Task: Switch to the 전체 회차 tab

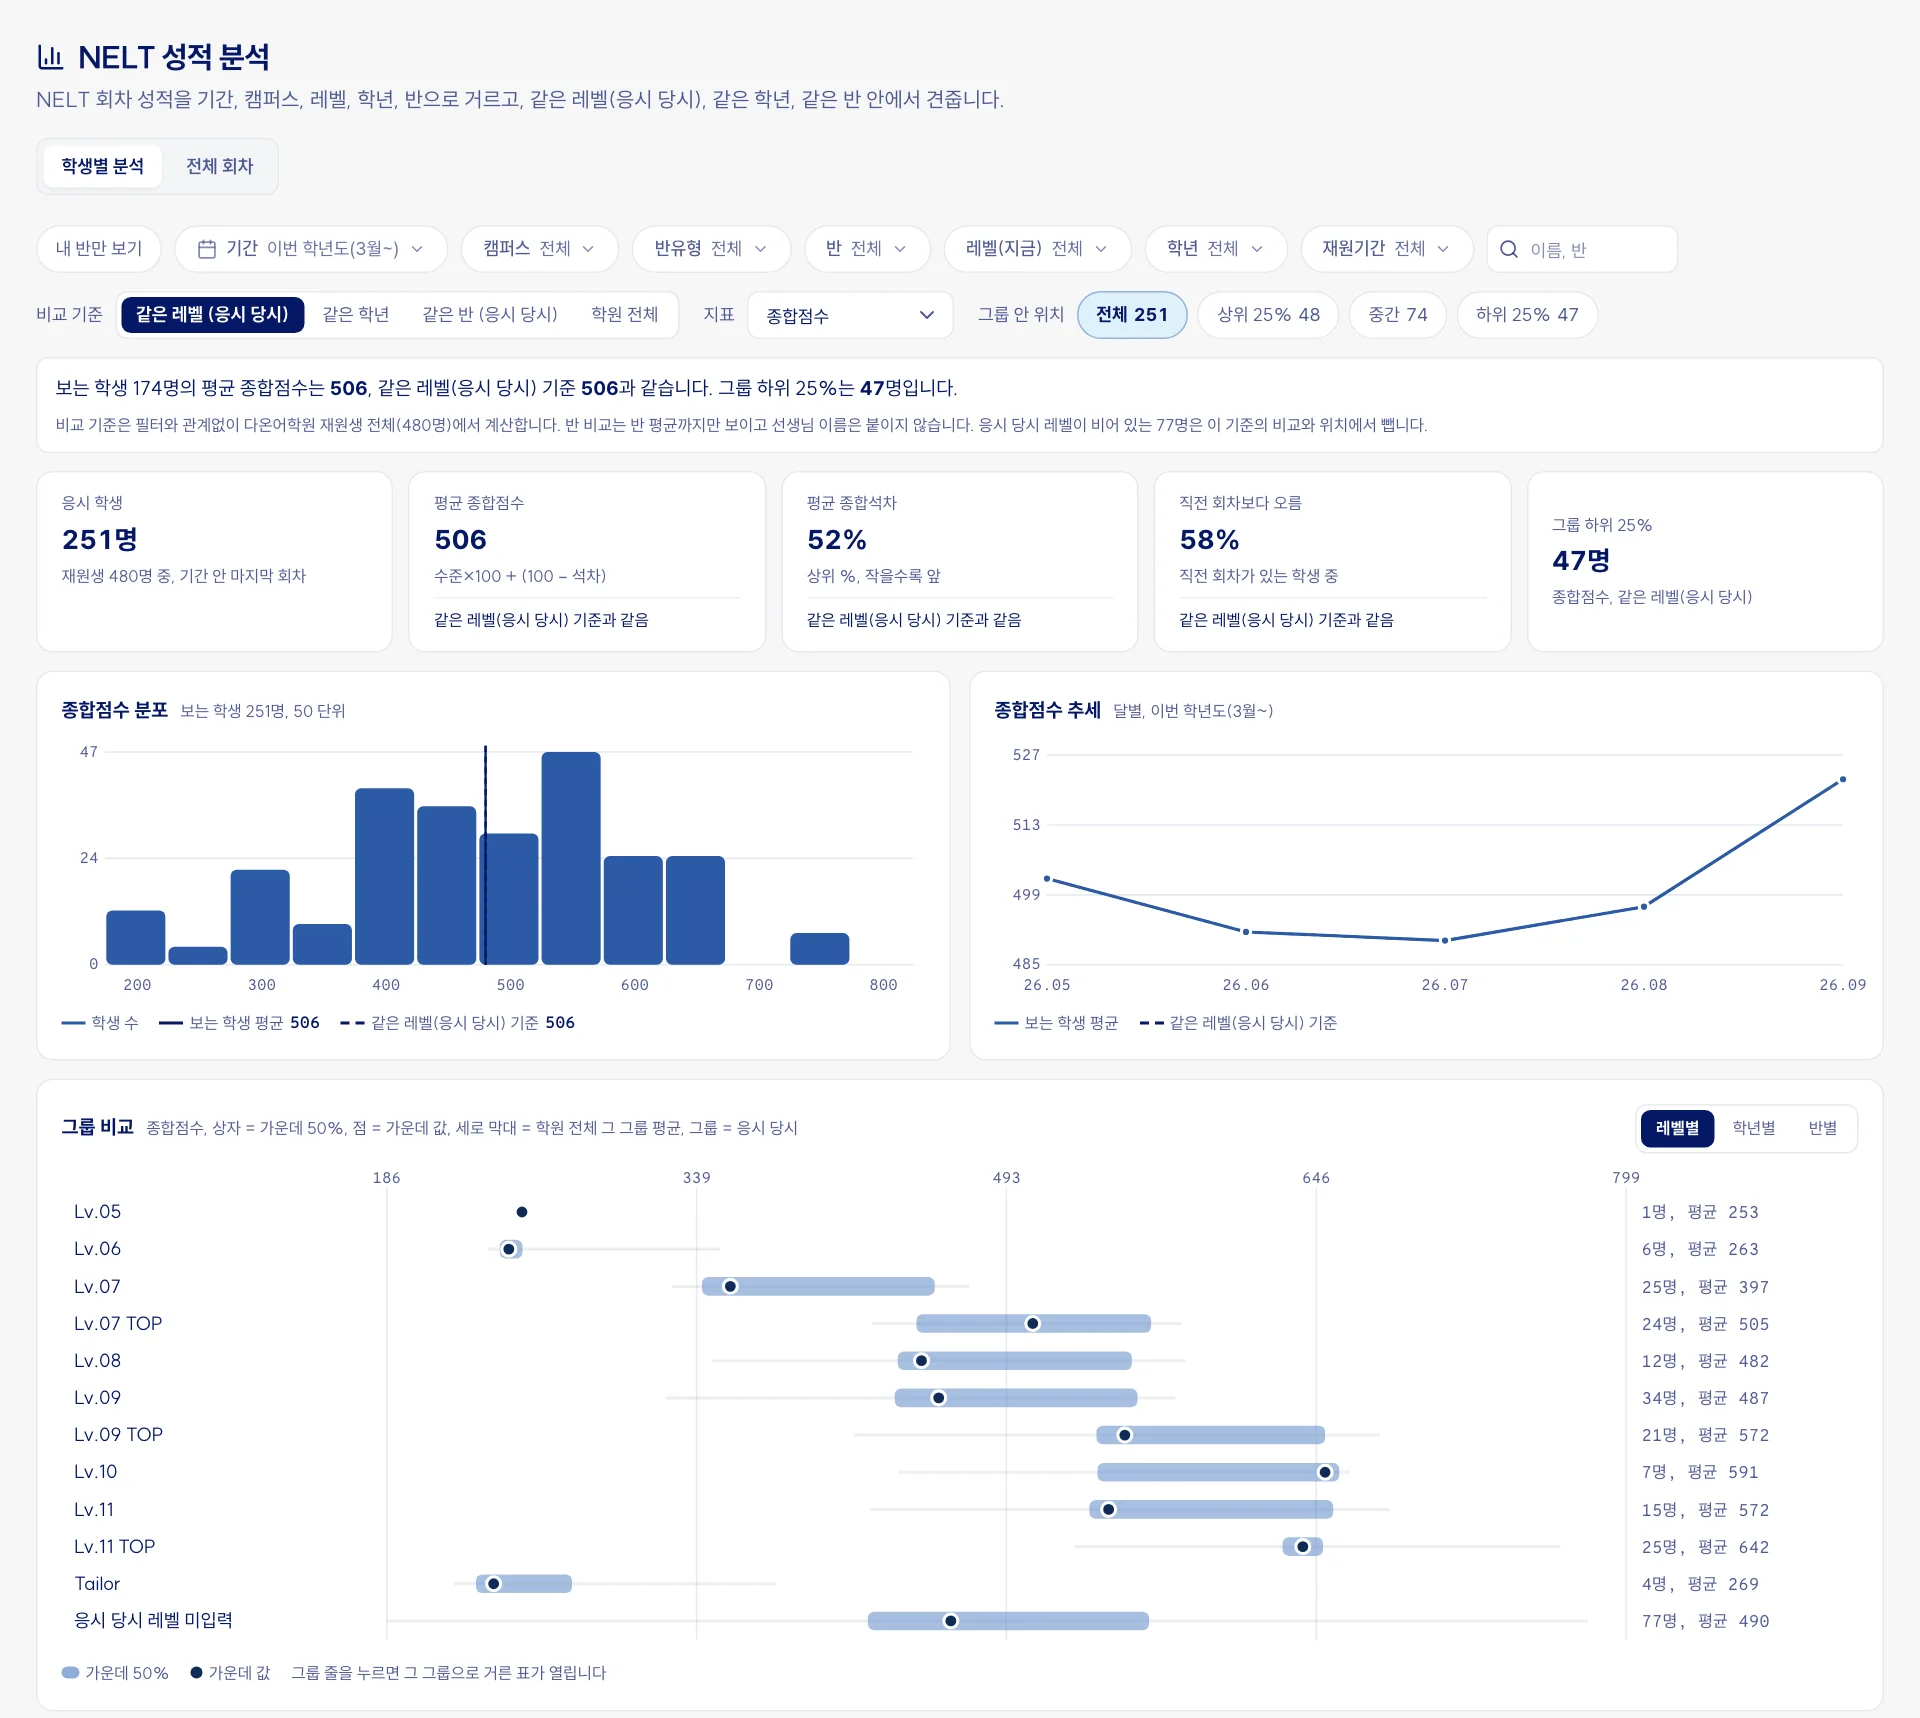Action: 220,166
